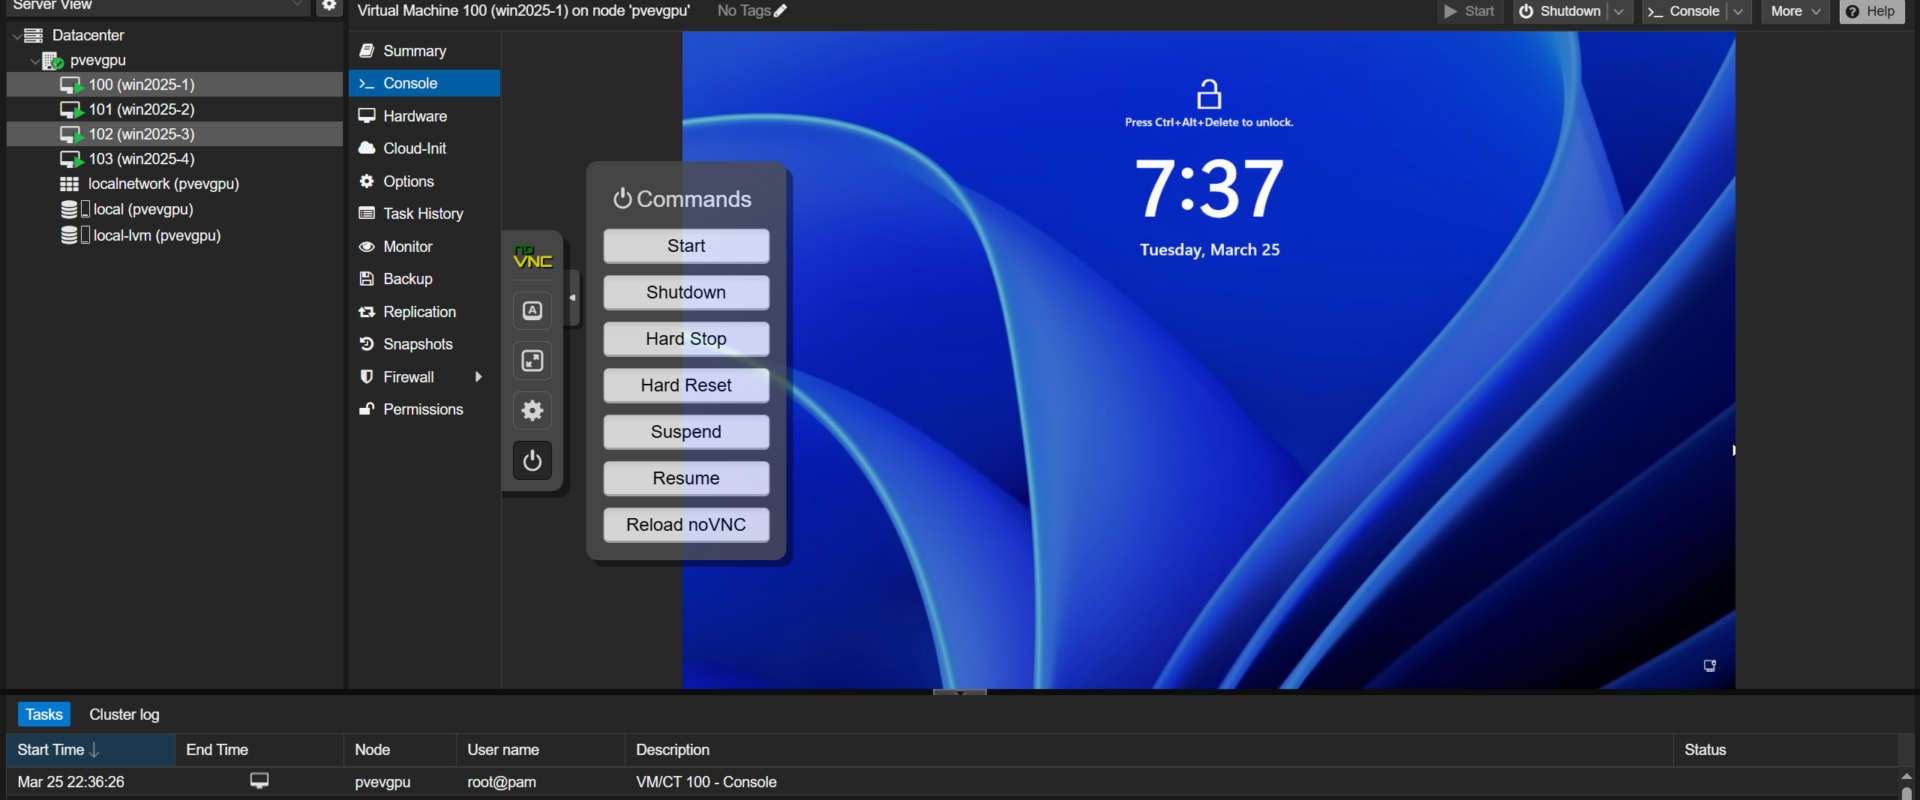
Task: Open the Console dropdown arrow
Action: (1739, 11)
